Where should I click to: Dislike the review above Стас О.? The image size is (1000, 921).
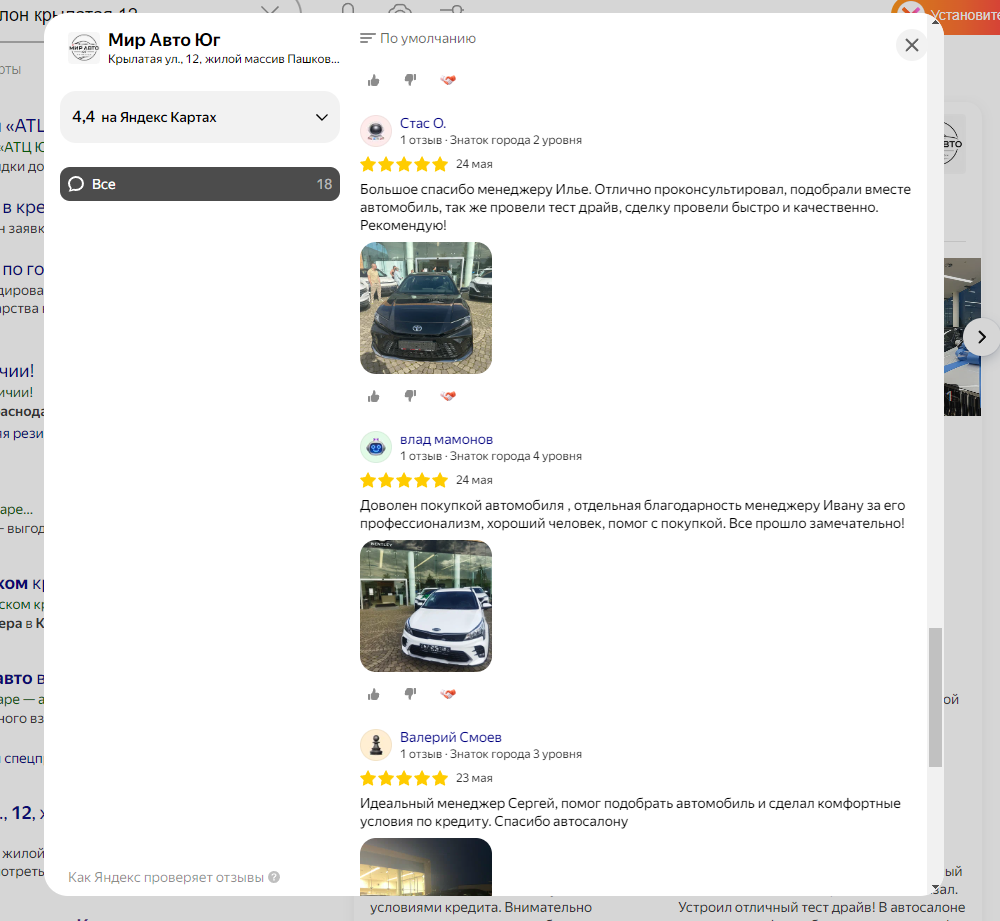point(410,80)
